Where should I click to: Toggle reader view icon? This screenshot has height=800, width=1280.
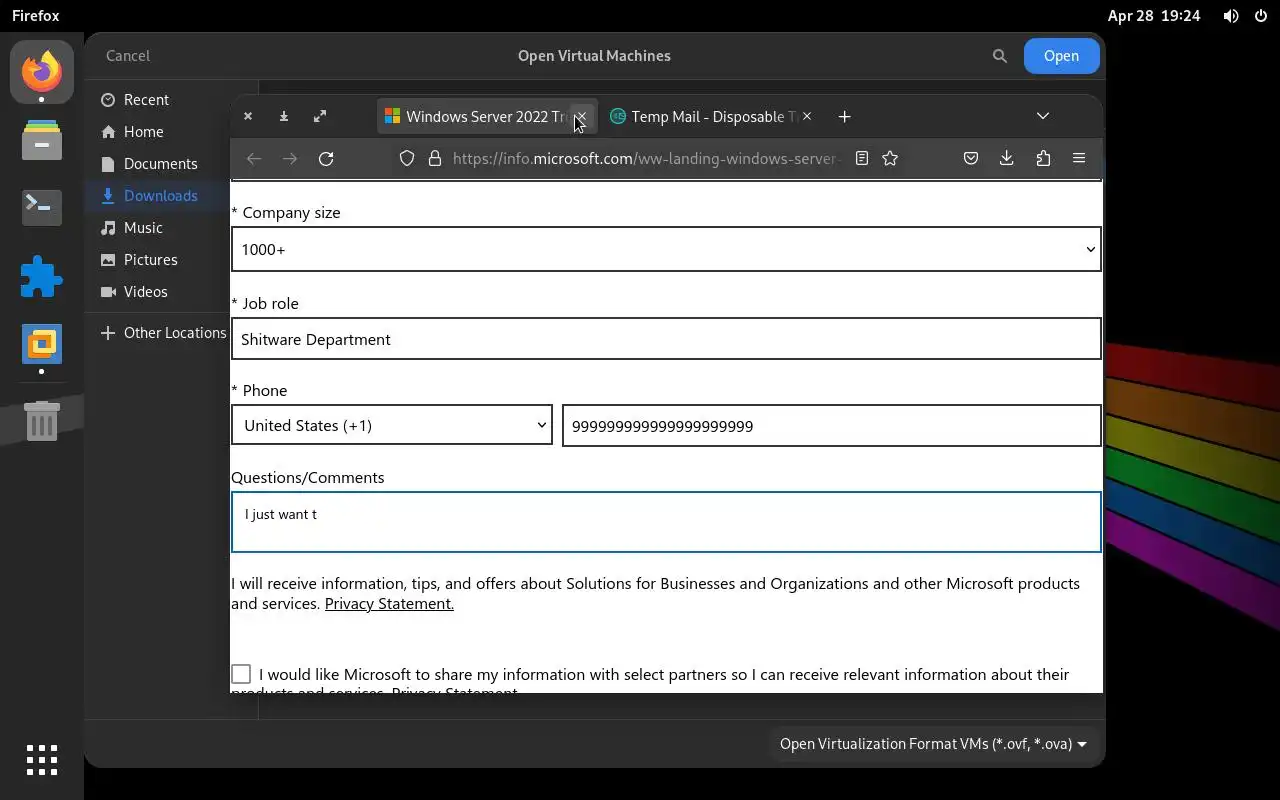click(861, 158)
